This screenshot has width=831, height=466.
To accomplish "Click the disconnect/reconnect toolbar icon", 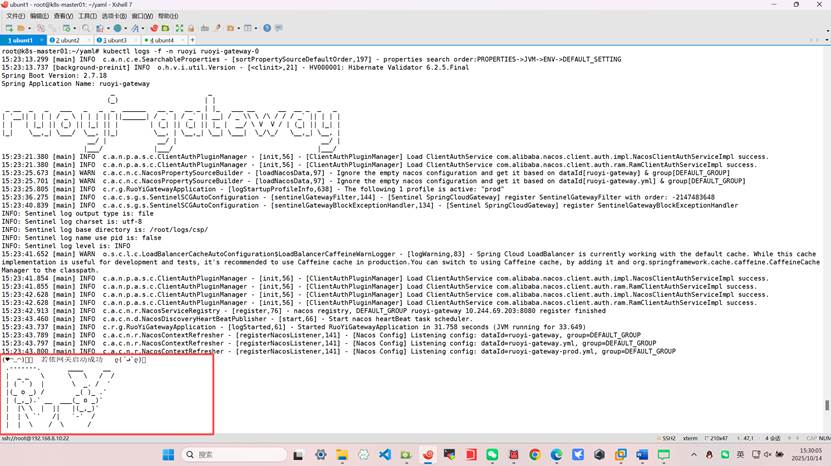I will point(41,28).
